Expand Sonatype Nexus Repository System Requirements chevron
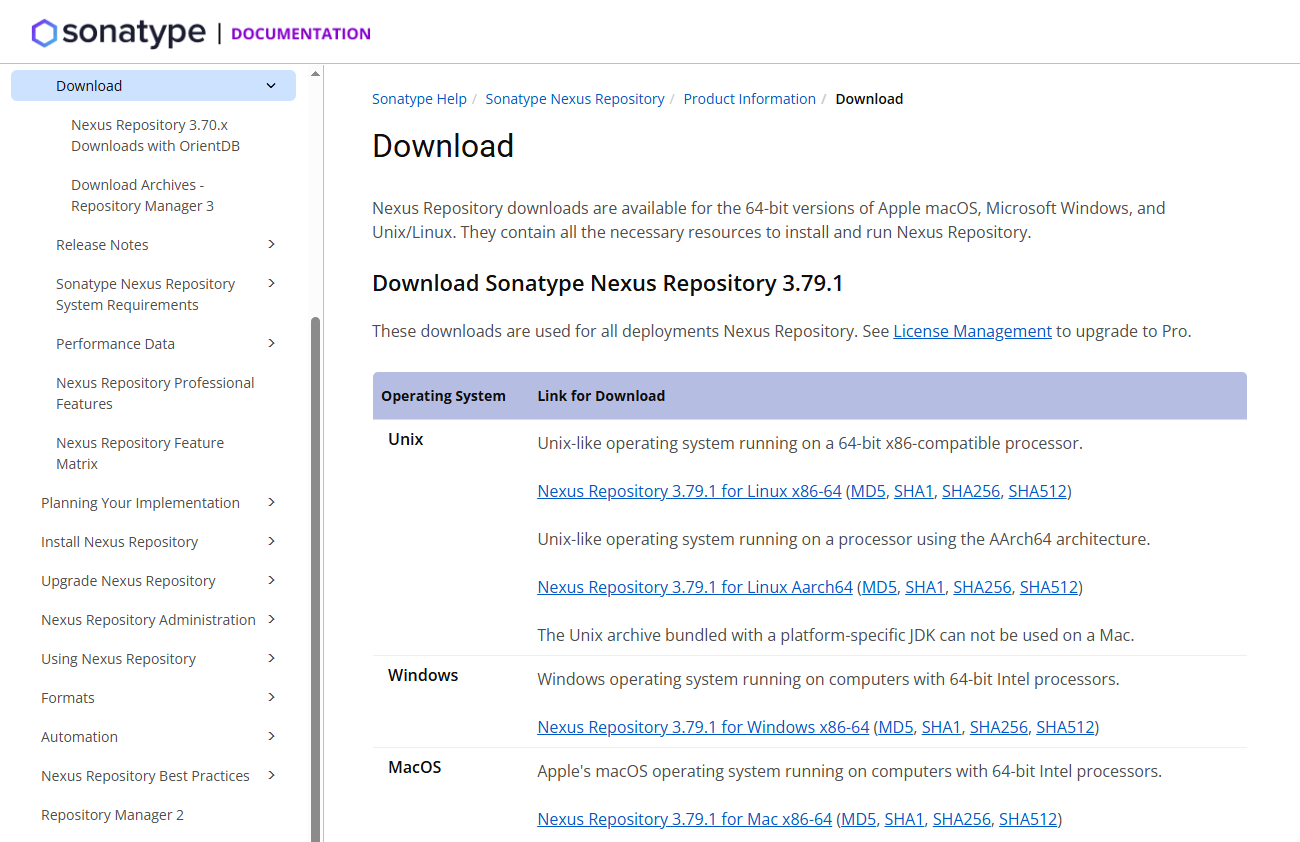The height and width of the screenshot is (842, 1300). click(271, 284)
